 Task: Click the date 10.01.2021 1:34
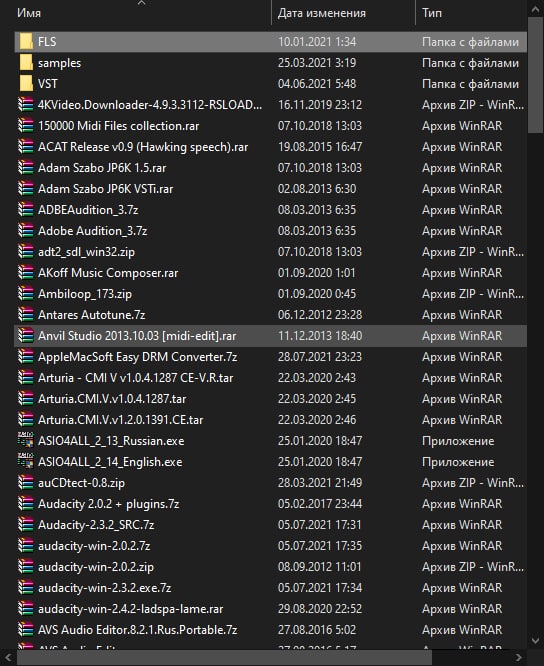pos(317,42)
